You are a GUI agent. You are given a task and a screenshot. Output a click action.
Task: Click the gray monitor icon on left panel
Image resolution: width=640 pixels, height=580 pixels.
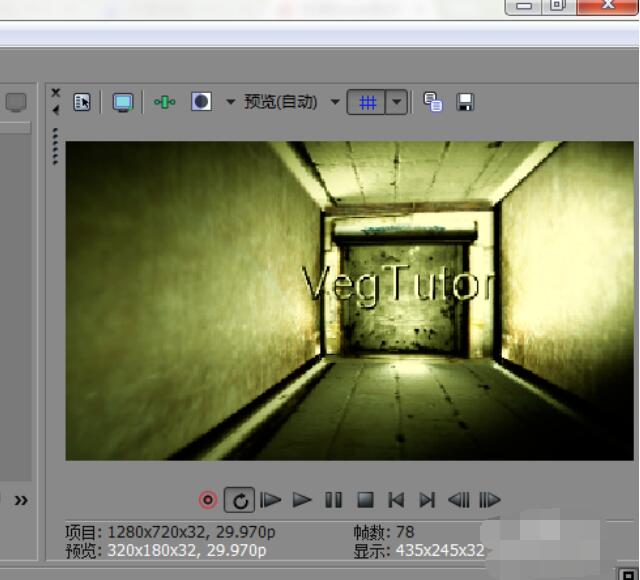(x=16, y=102)
